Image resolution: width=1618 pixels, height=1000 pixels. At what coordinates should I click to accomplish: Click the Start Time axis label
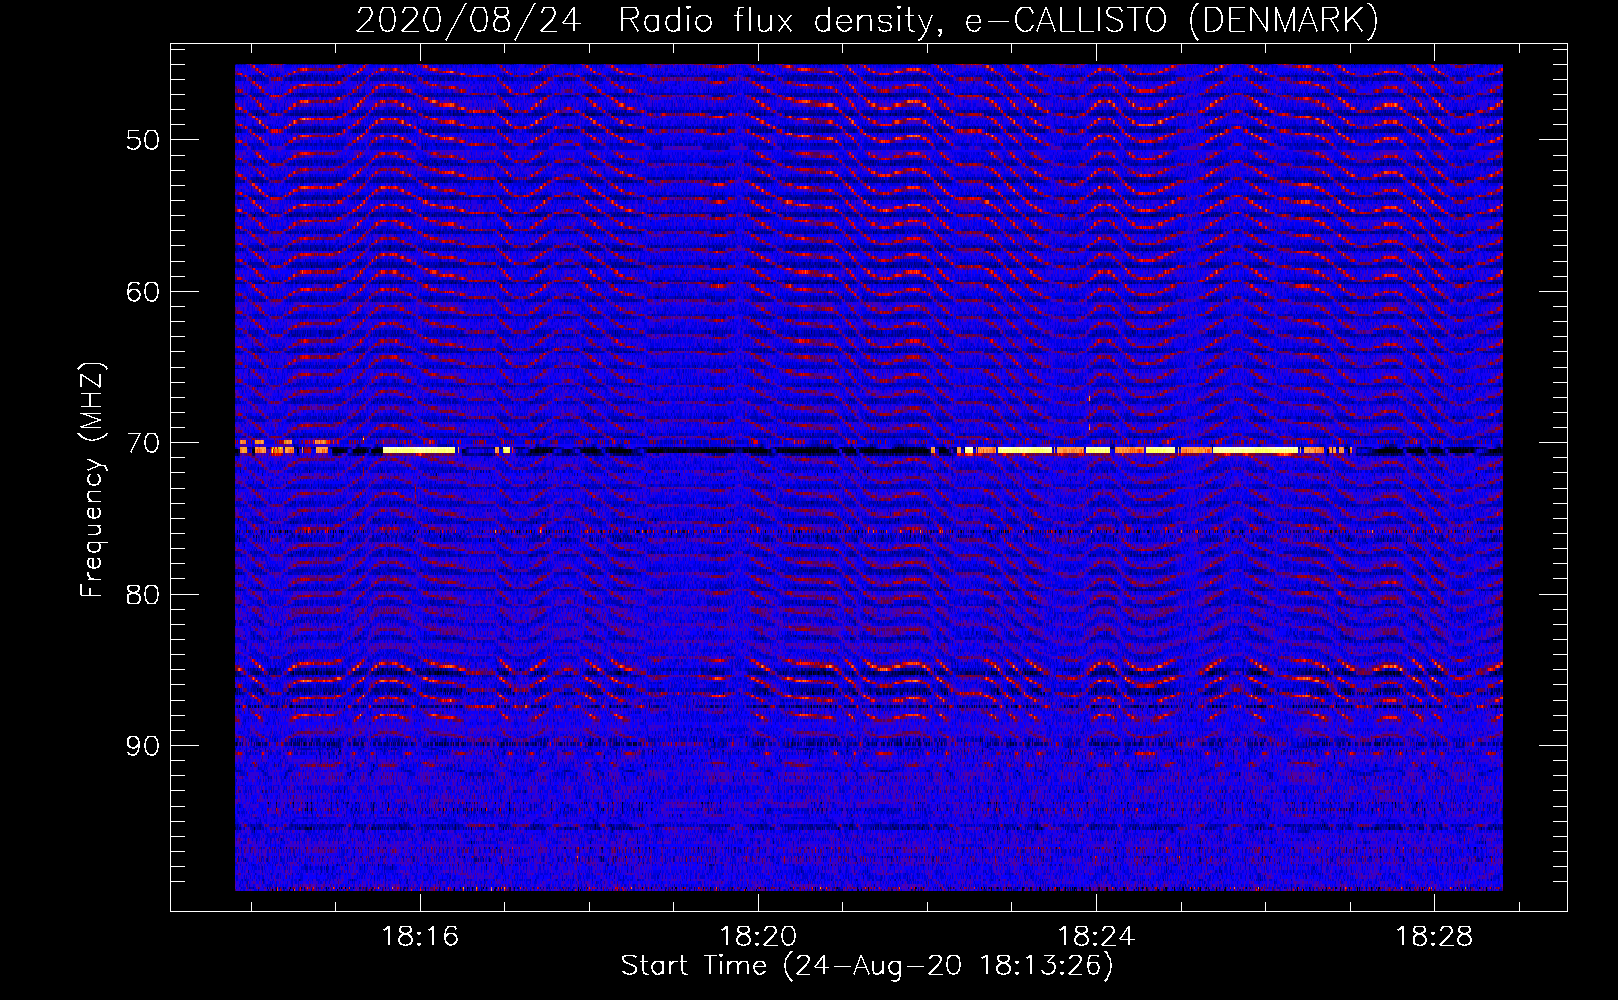[x=866, y=966]
